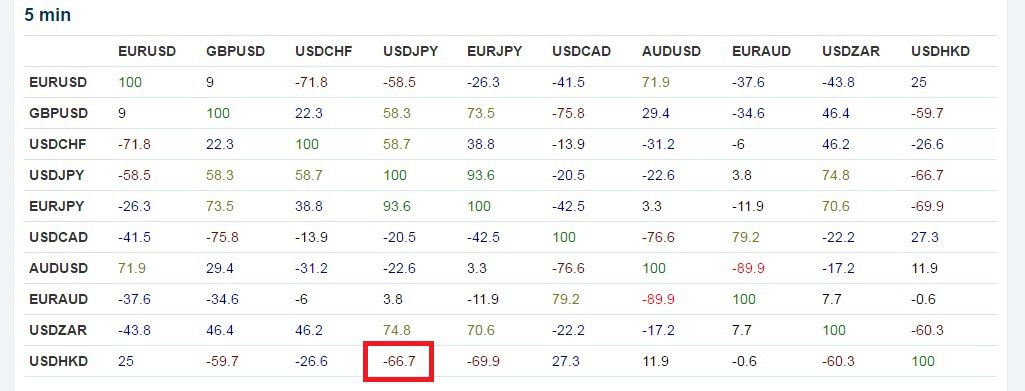This screenshot has width=1025, height=391.
Task: Select the AUDUSD row label
Action: pyautogui.click(x=58, y=268)
